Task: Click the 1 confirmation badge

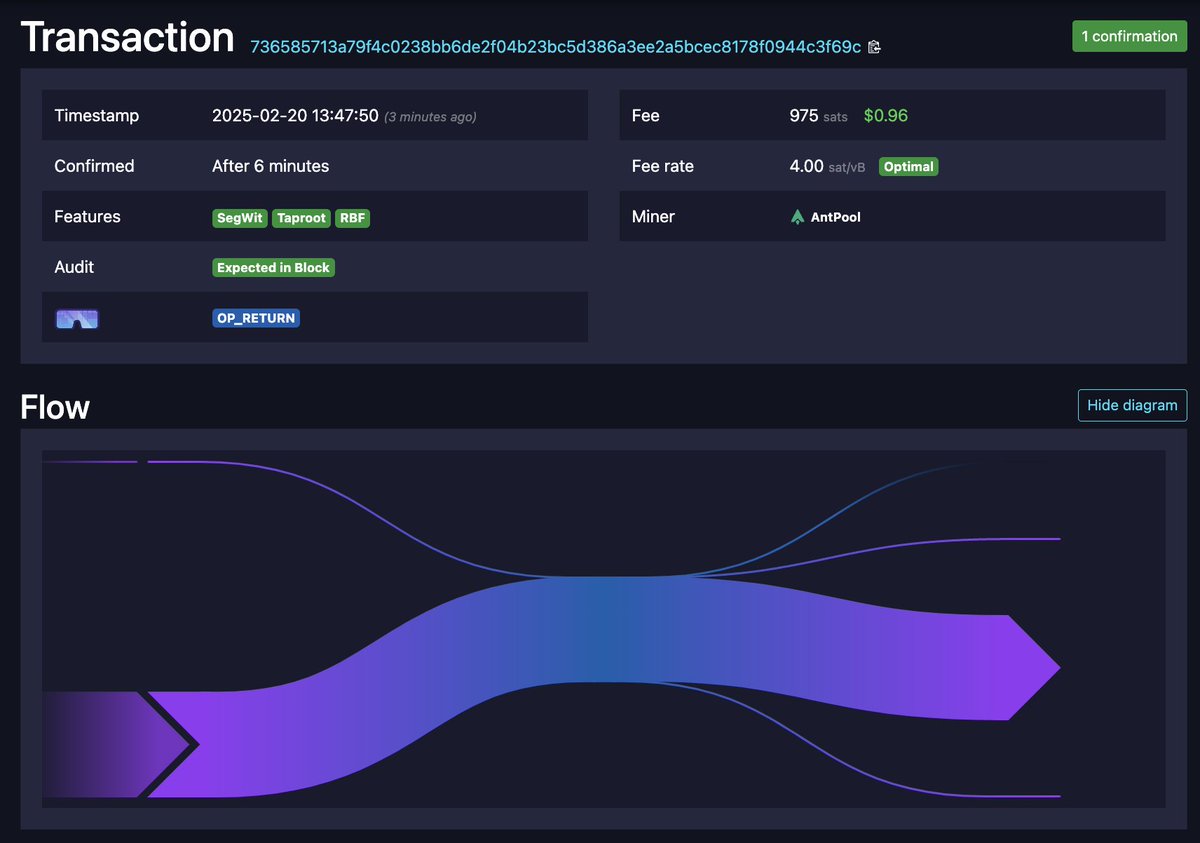Action: 1130,36
